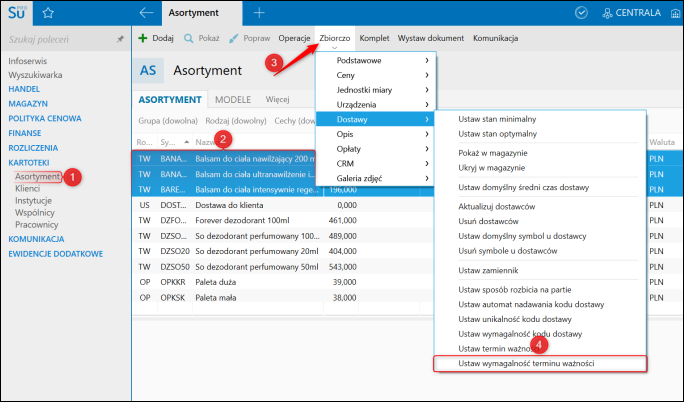Click the Subiekt SU Pro logo
Screen dimensions: 684x402
pyautogui.click(x=17, y=13)
